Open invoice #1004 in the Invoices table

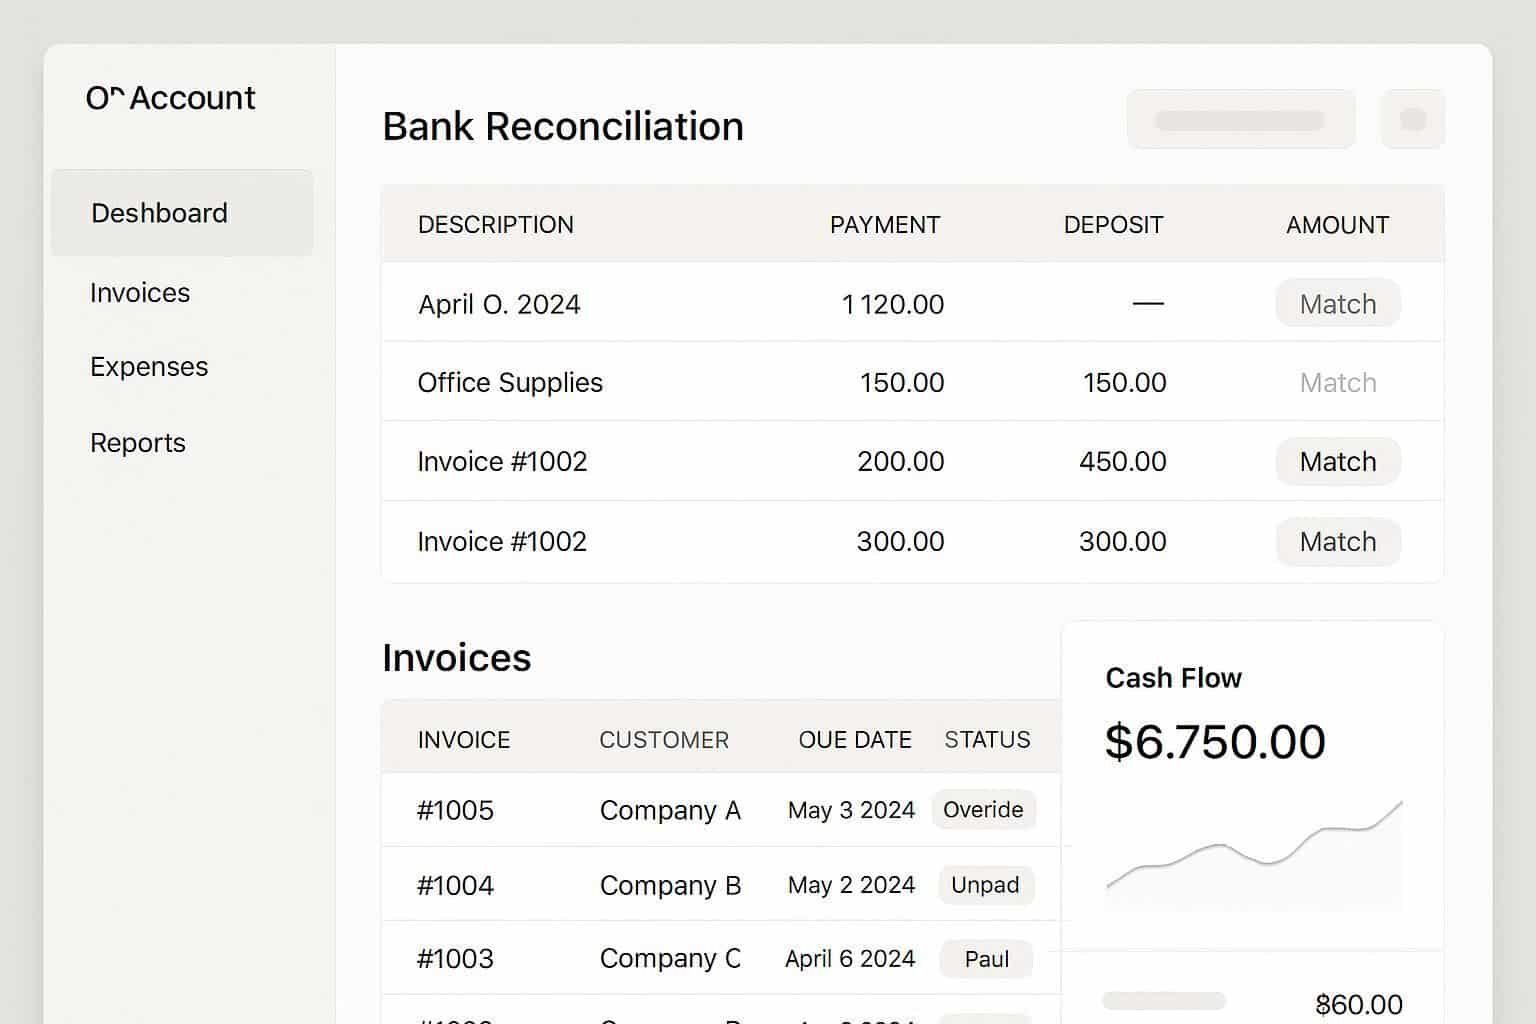pos(455,885)
